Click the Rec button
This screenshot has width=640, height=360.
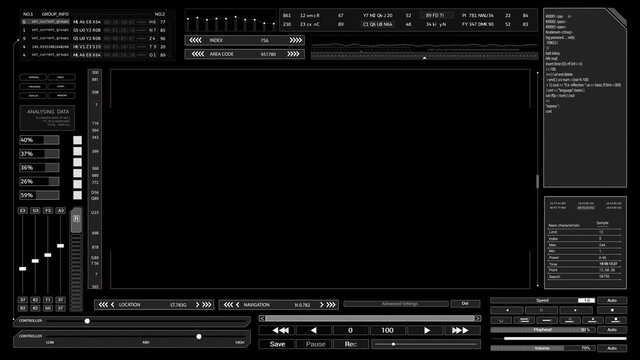click(x=351, y=344)
